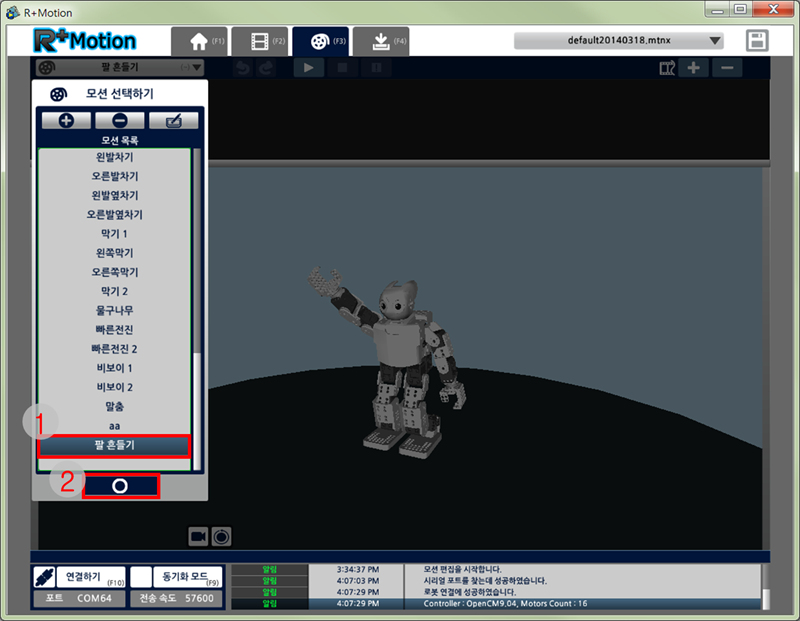Click the undo arrow icon
The width and height of the screenshot is (800, 621).
pos(243,68)
